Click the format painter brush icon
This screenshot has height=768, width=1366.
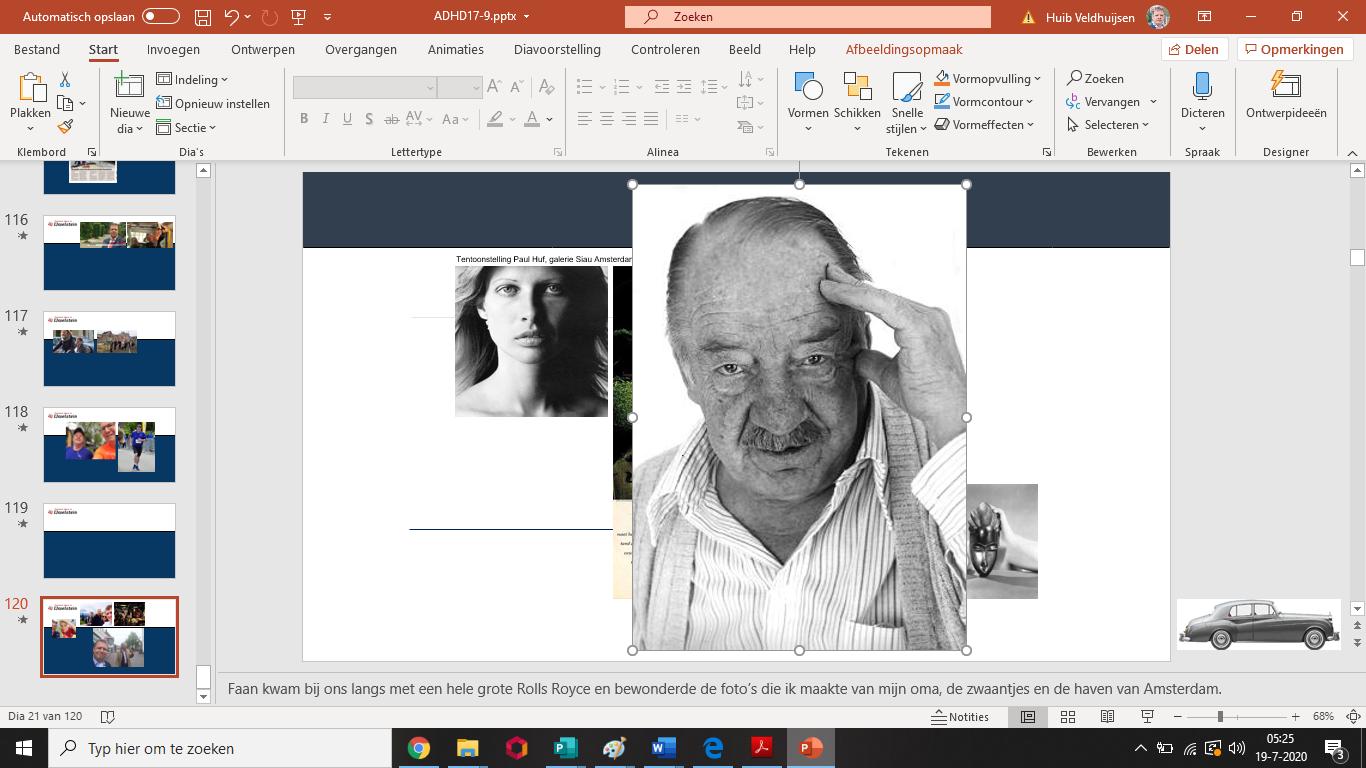point(65,127)
